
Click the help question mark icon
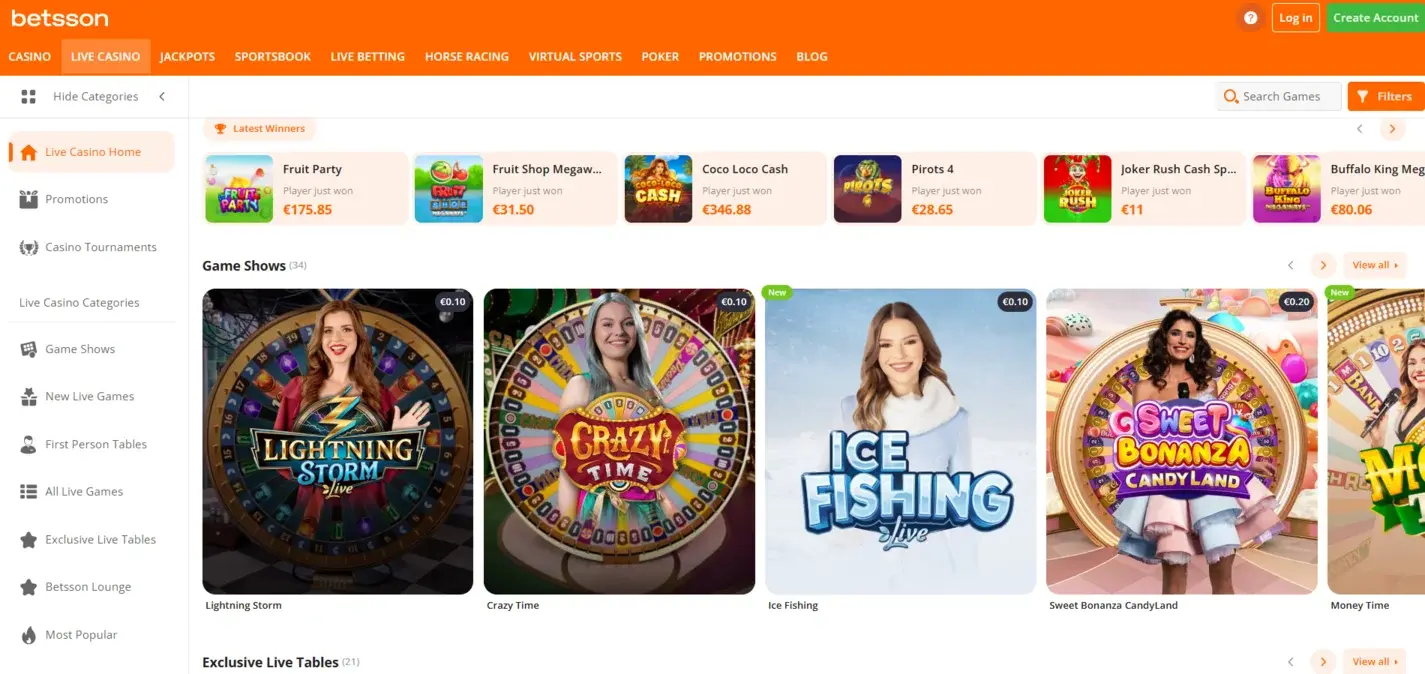[x=1250, y=18]
